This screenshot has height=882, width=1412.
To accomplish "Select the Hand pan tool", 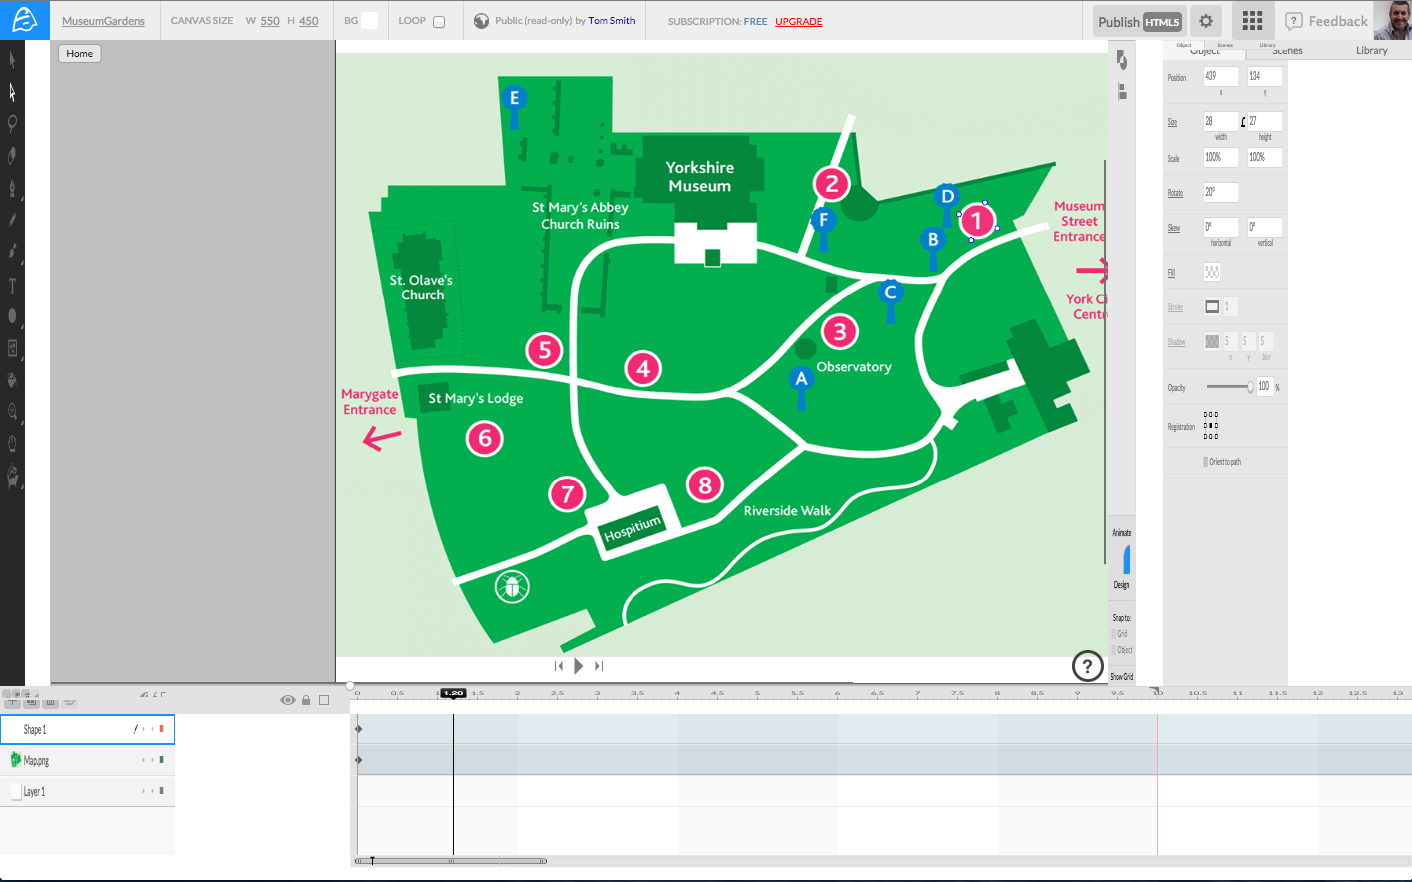I will tap(12, 444).
